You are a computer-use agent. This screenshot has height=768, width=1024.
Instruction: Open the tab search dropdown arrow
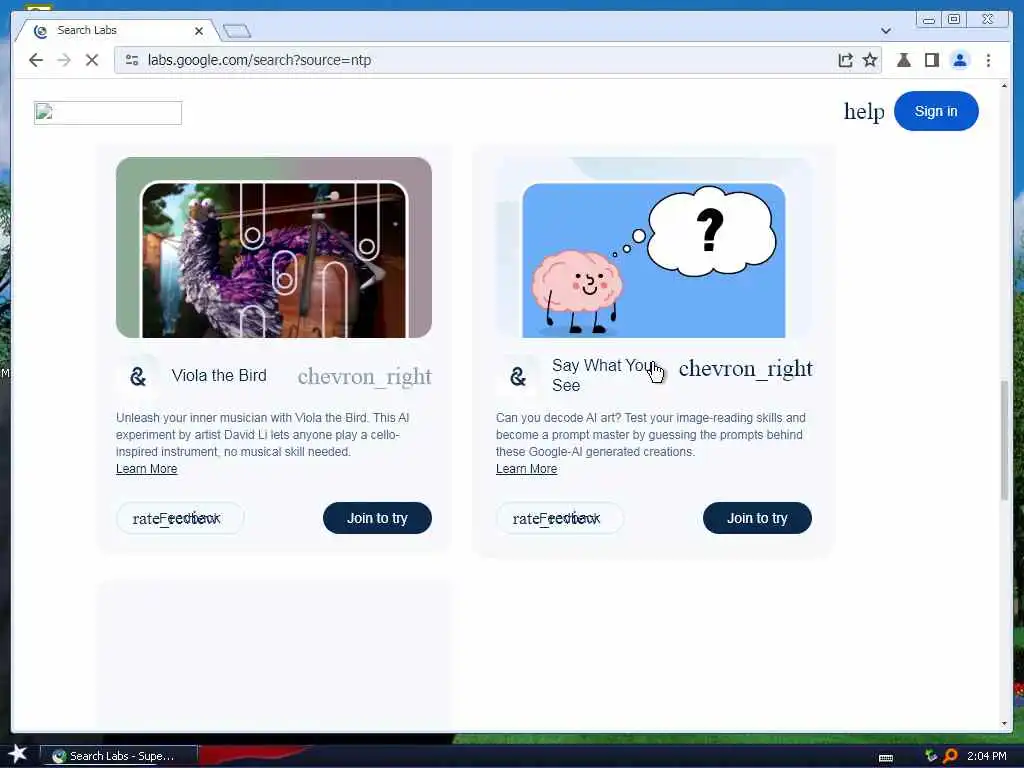pos(886,31)
